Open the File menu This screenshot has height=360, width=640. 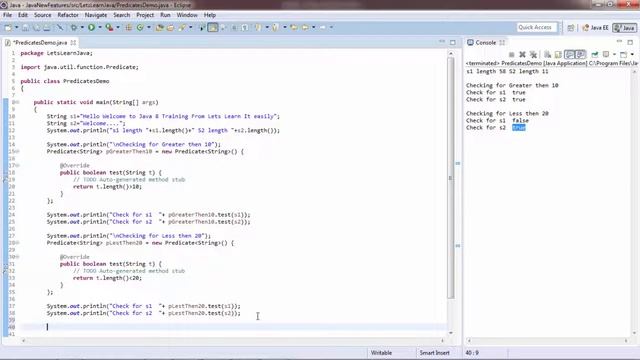pos(7,15)
